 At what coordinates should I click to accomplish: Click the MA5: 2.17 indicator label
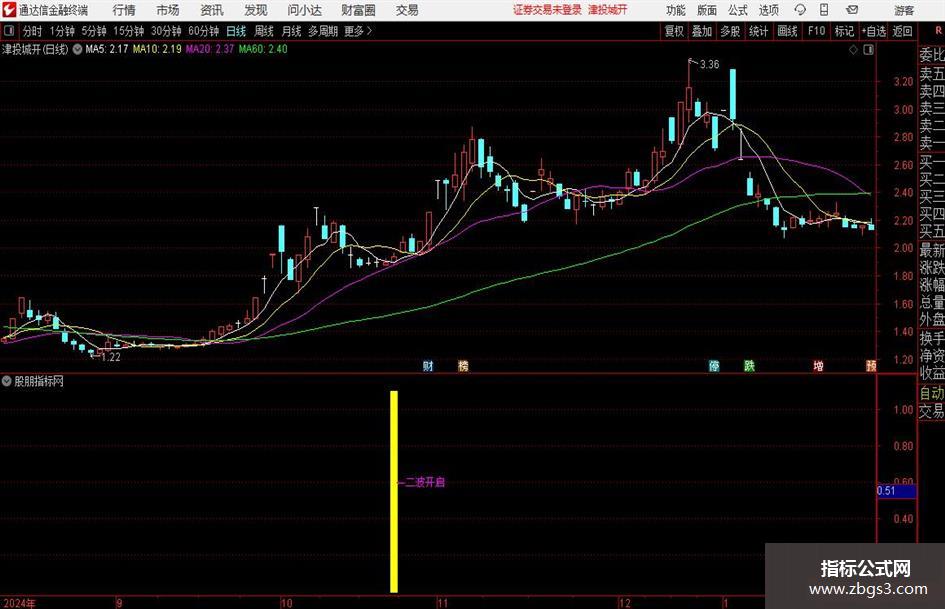[x=107, y=49]
